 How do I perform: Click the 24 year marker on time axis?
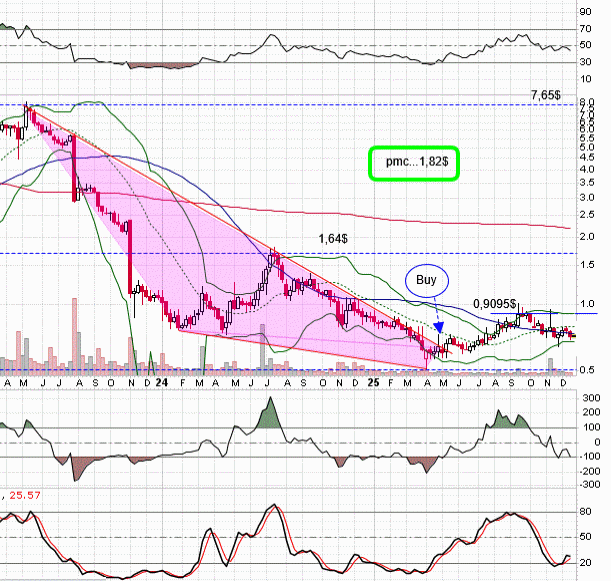(x=165, y=382)
